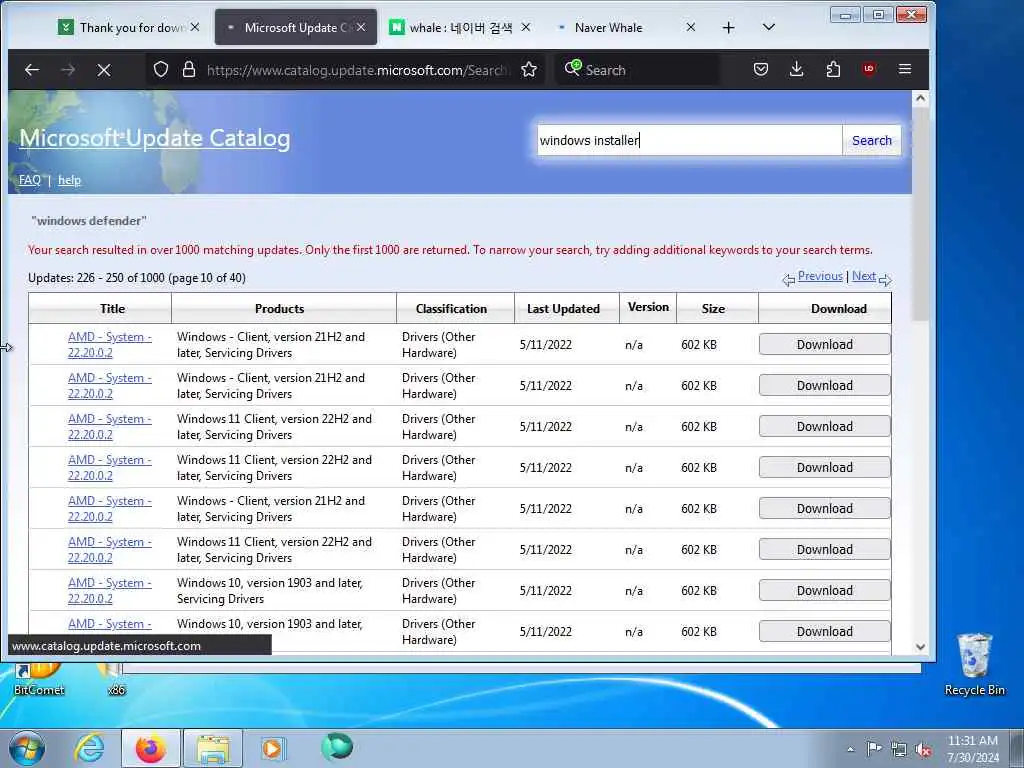Open the Microsoft Update Catalog home link
1024x768 pixels.
coord(155,138)
